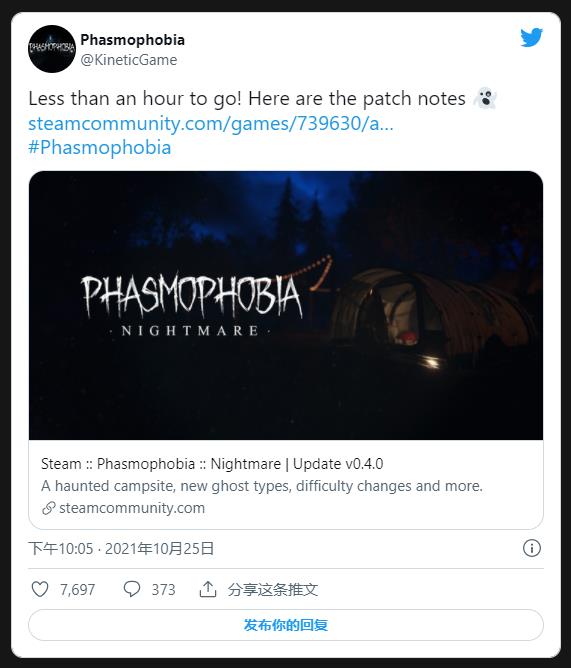The width and height of the screenshot is (571, 668).
Task: Open the Nightmare Update v0.4.0 card title
Action: 212,464
